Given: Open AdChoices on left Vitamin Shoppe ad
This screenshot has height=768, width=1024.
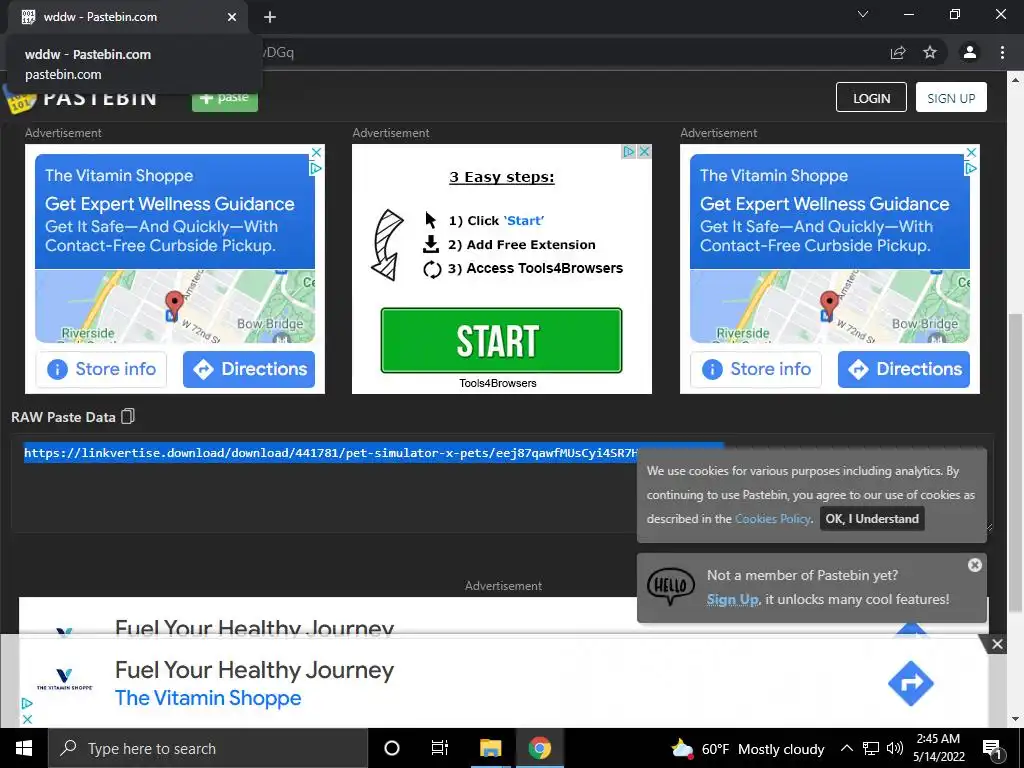Looking at the screenshot, I should [x=315, y=168].
